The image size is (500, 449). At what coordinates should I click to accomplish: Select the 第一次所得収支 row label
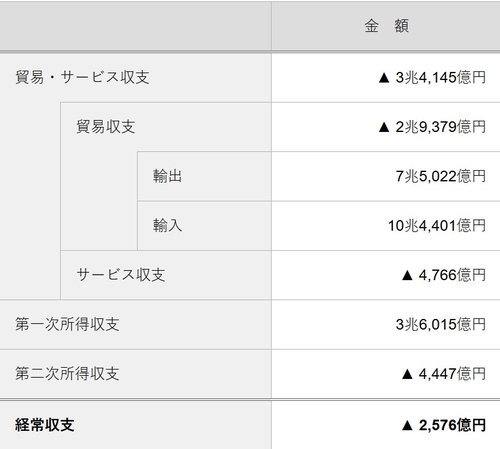pos(67,324)
